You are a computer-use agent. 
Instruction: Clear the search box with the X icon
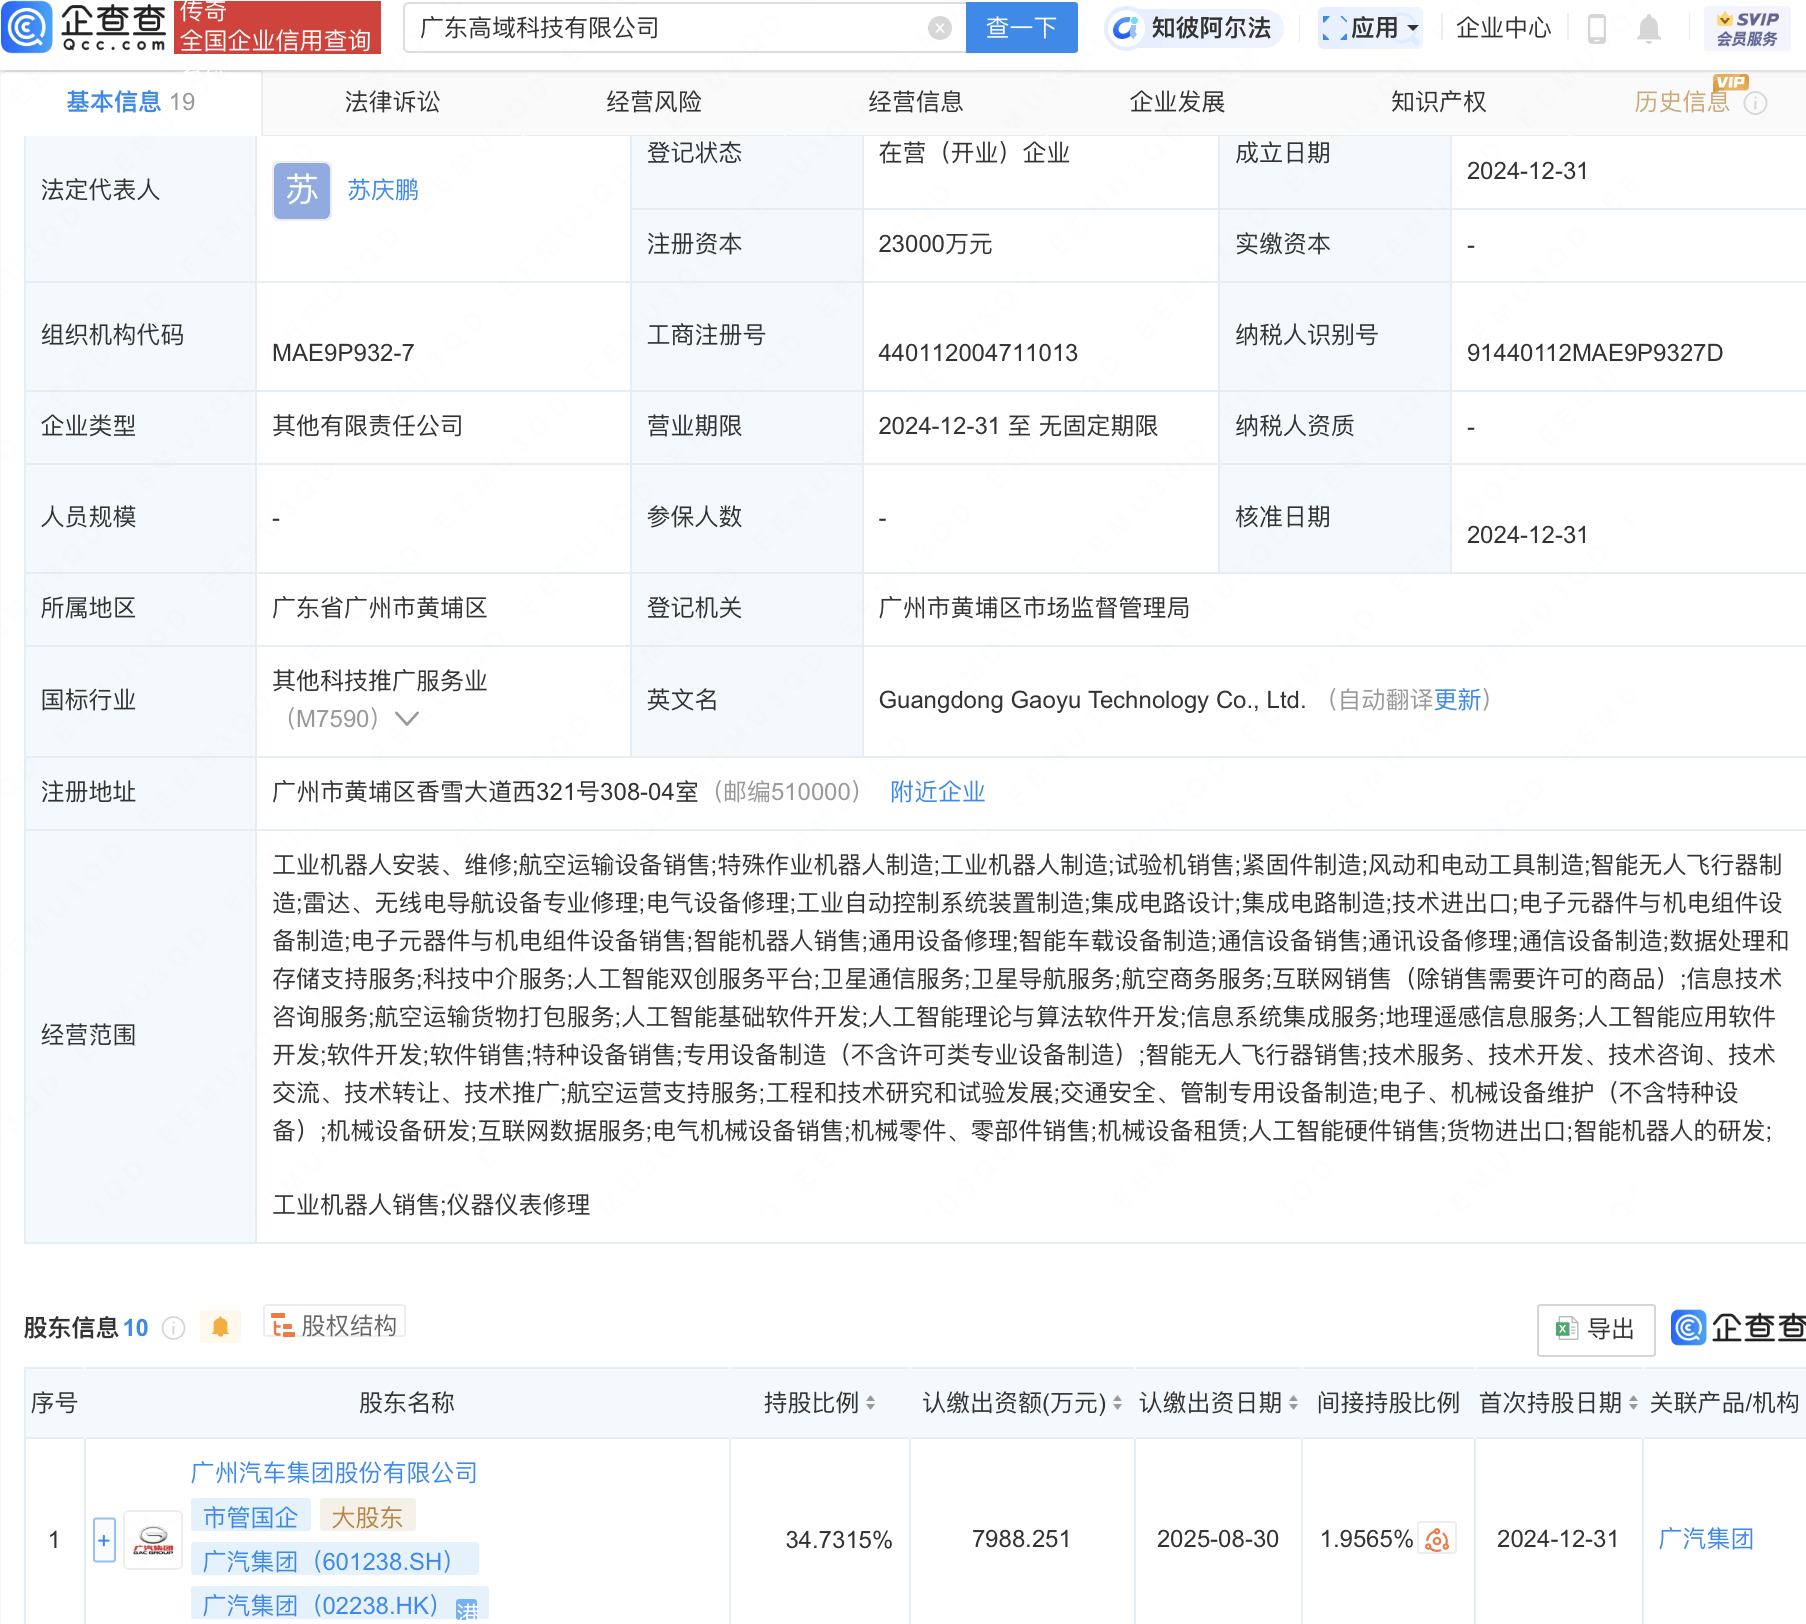[939, 28]
